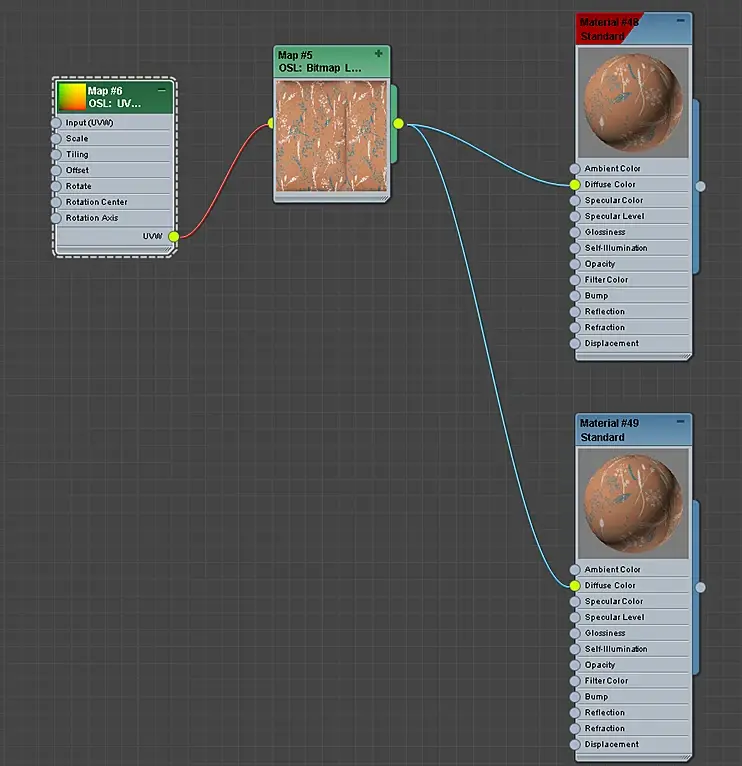Viewport: 742px width, 766px height.
Task: Click the Map #6 node resize grip
Action: pyautogui.click(x=170, y=250)
